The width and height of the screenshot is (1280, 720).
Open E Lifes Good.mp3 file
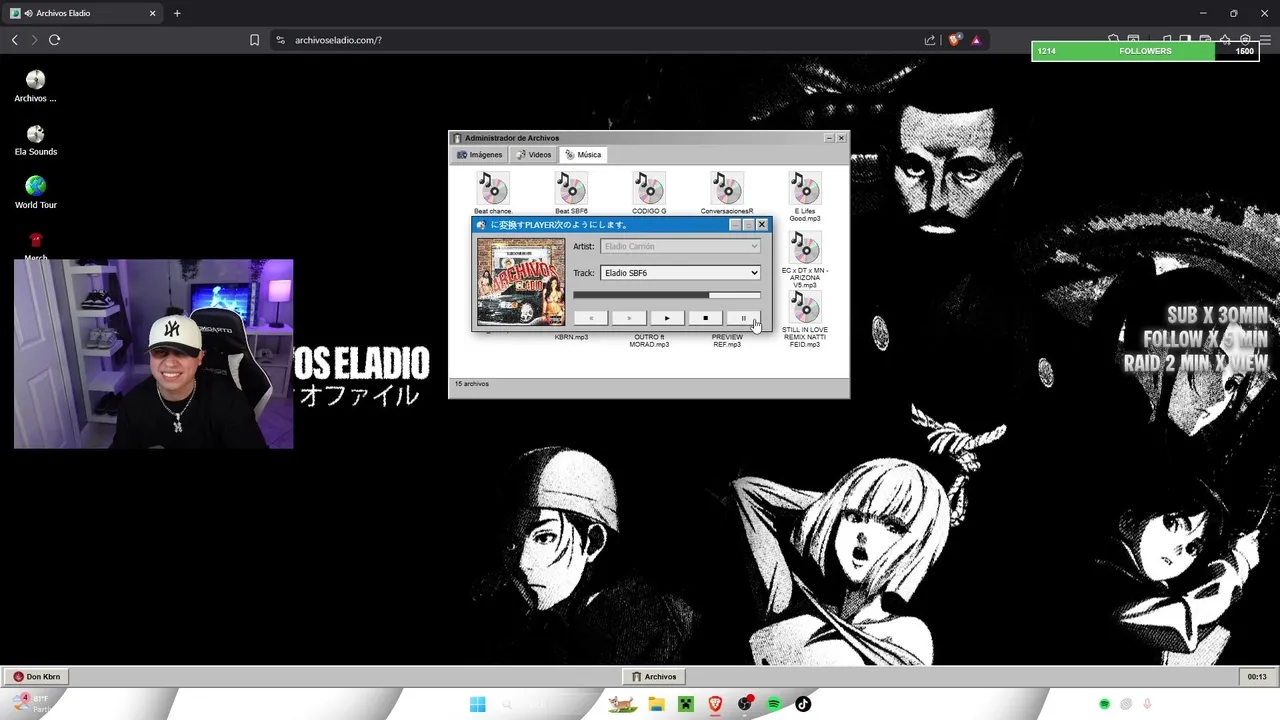[x=805, y=196]
